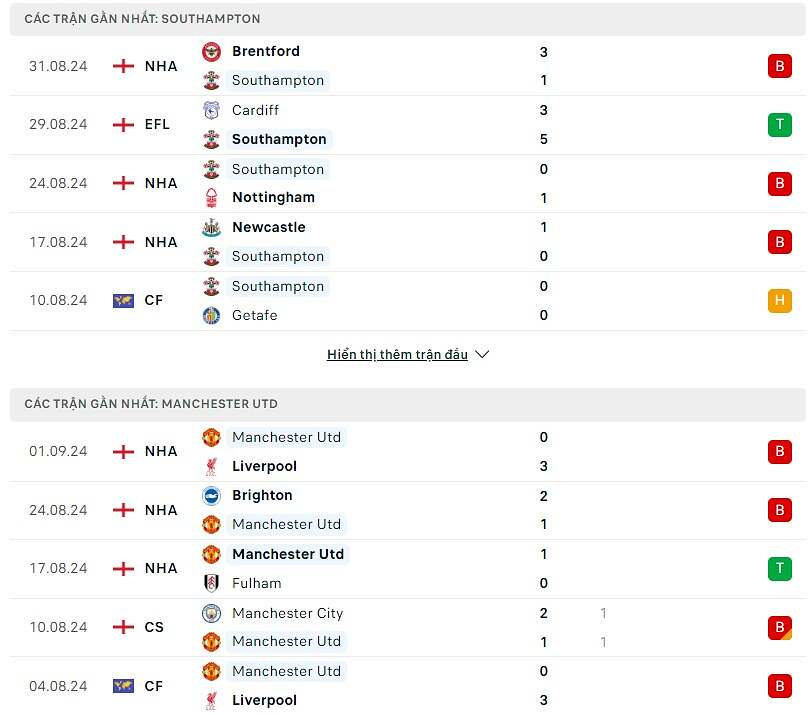Click the Nottingham club crest icon

(x=211, y=198)
